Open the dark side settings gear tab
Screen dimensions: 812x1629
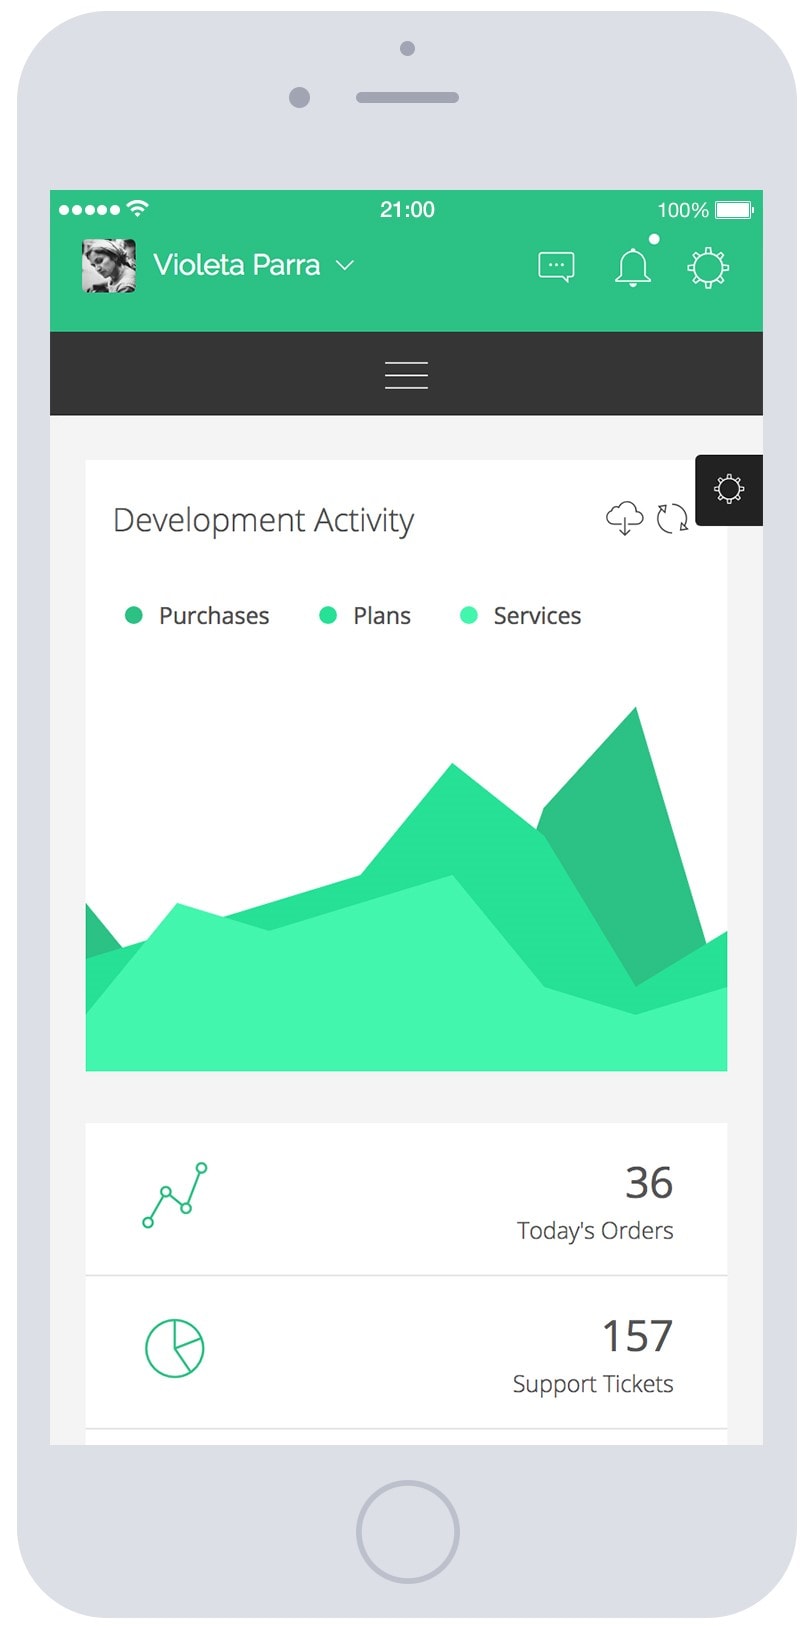click(729, 489)
